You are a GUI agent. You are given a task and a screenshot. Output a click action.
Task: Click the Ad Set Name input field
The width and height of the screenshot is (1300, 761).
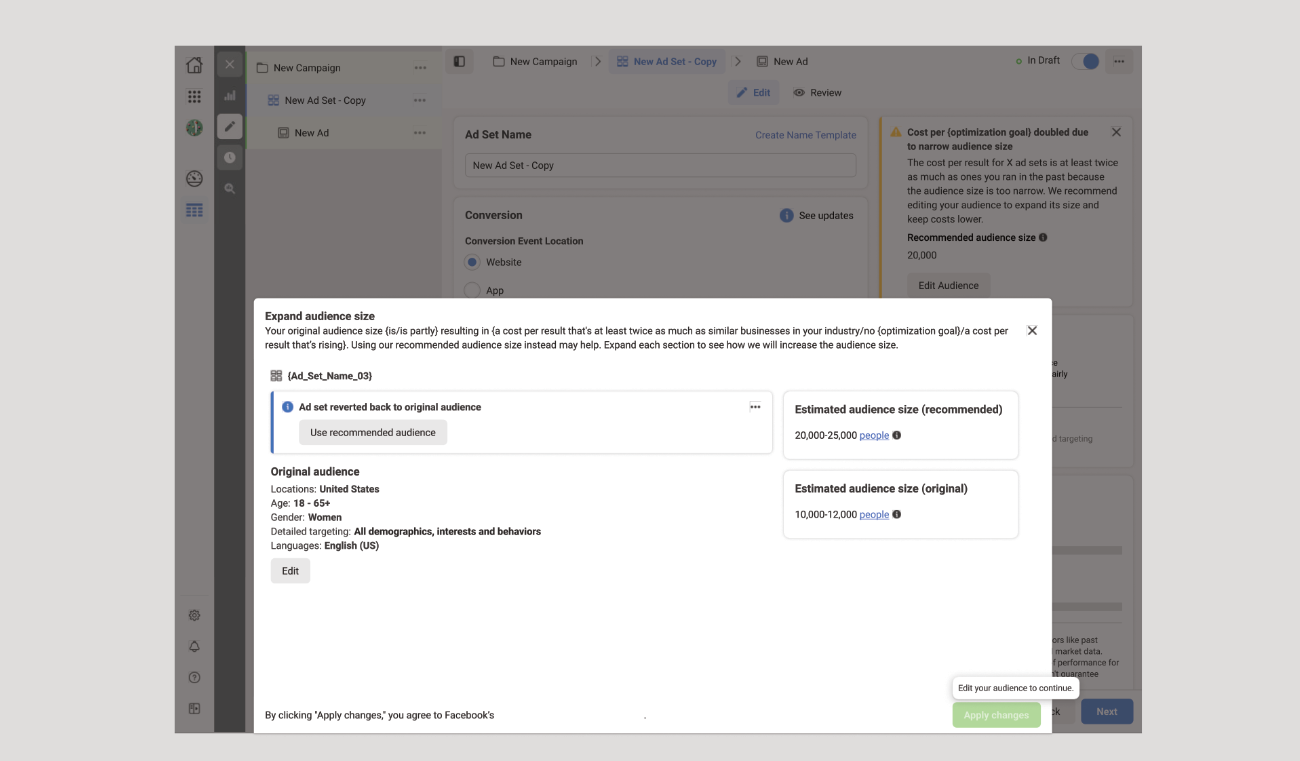(x=660, y=165)
